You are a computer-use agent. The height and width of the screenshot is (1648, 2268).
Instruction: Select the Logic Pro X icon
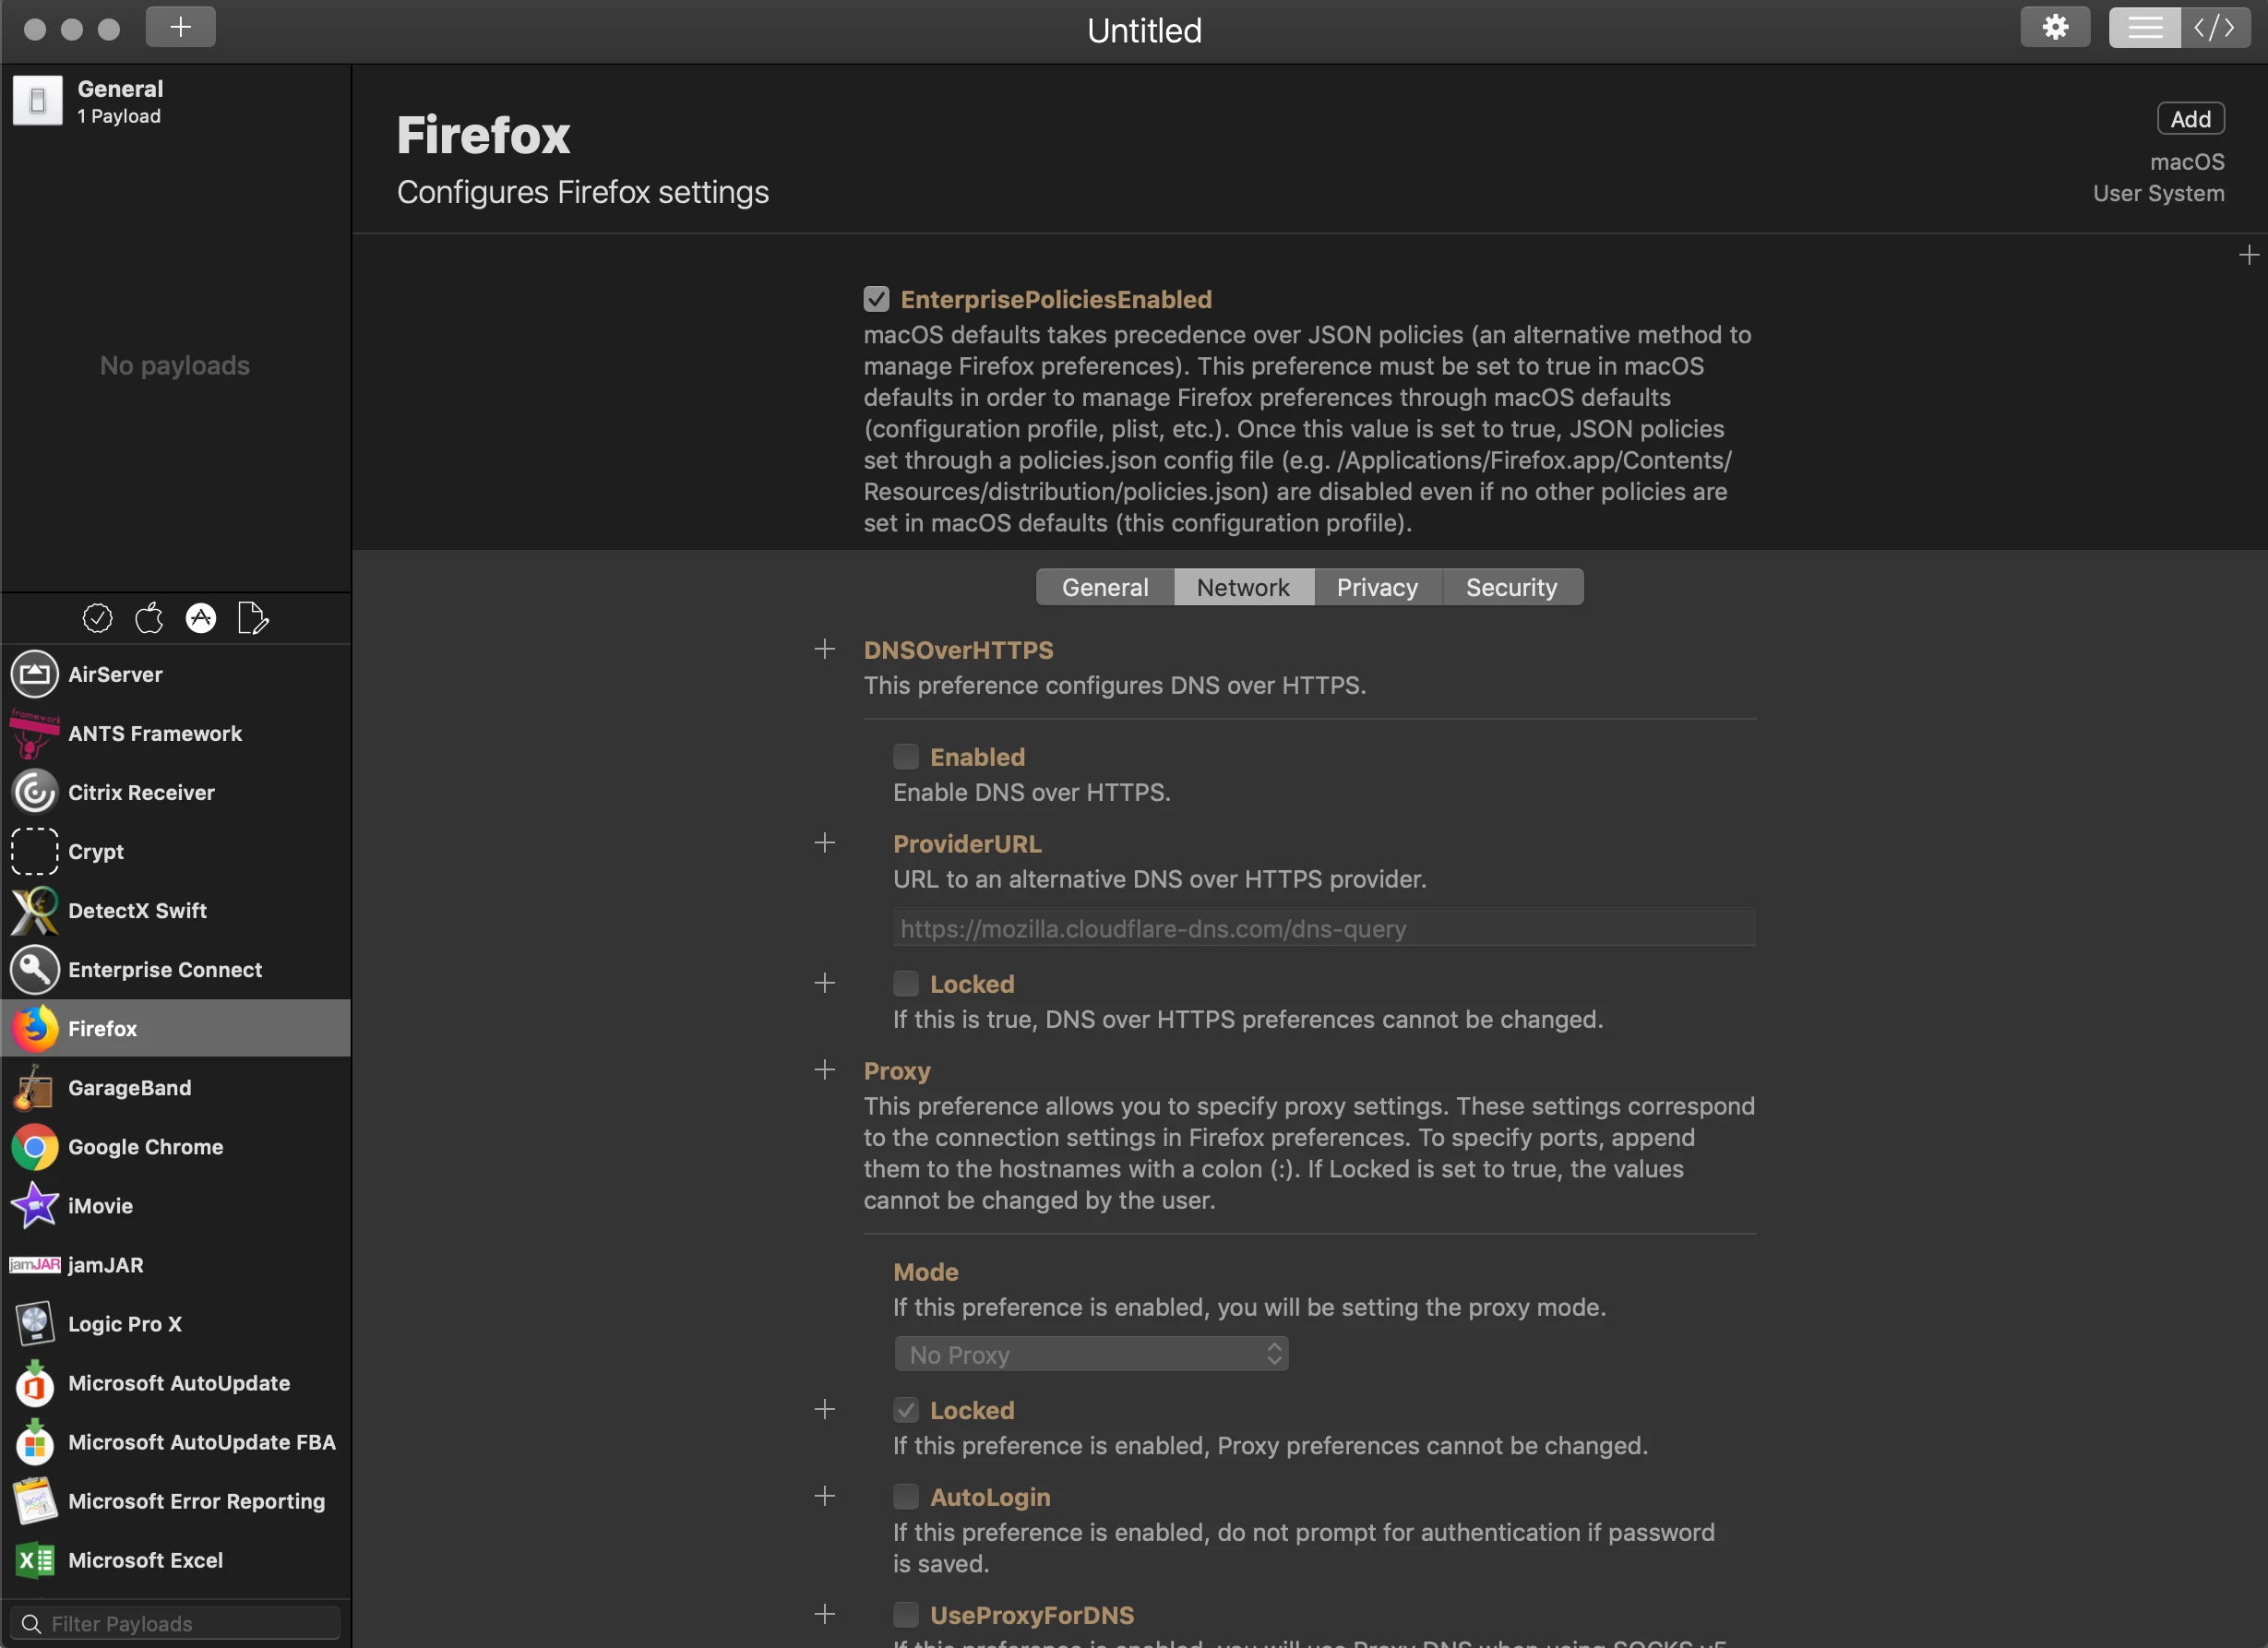point(35,1323)
